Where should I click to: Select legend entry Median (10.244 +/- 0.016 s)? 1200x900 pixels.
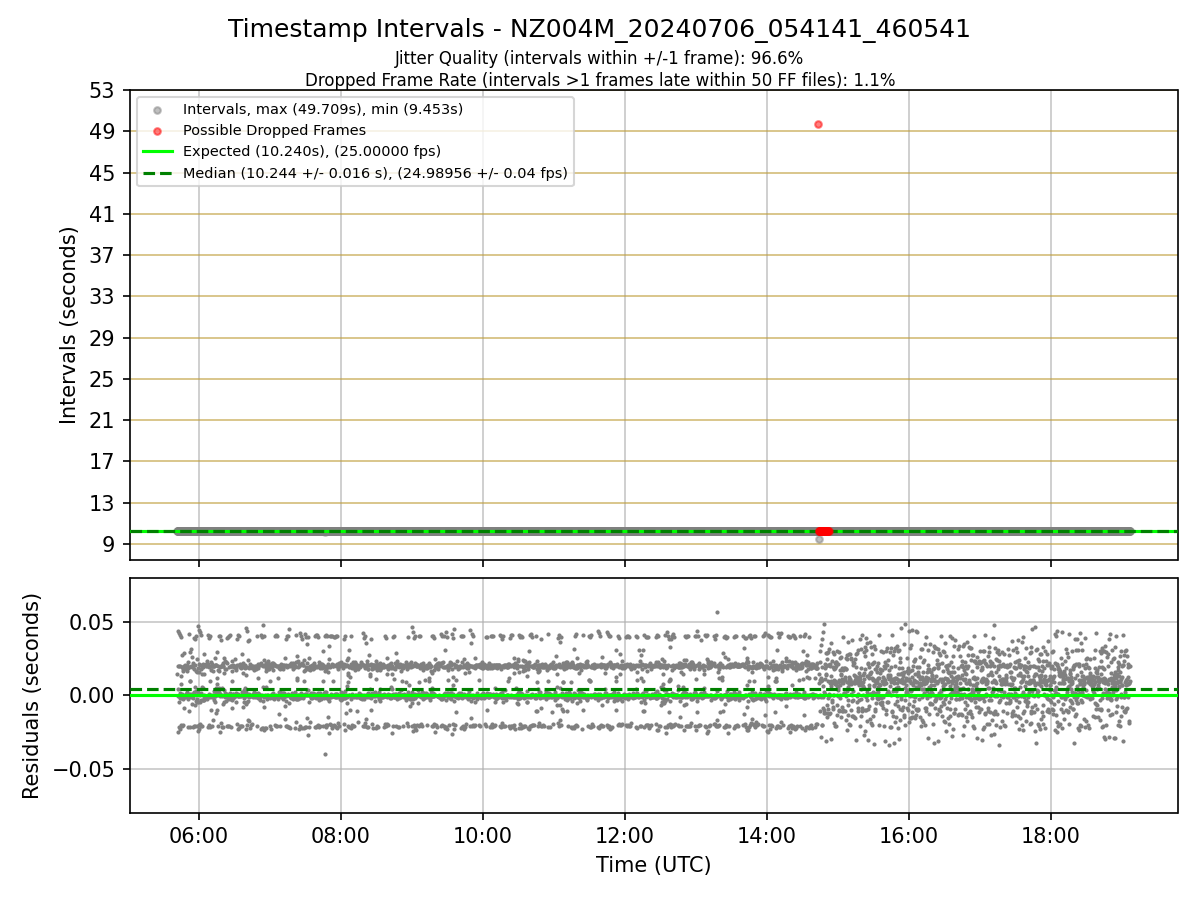[x=356, y=173]
